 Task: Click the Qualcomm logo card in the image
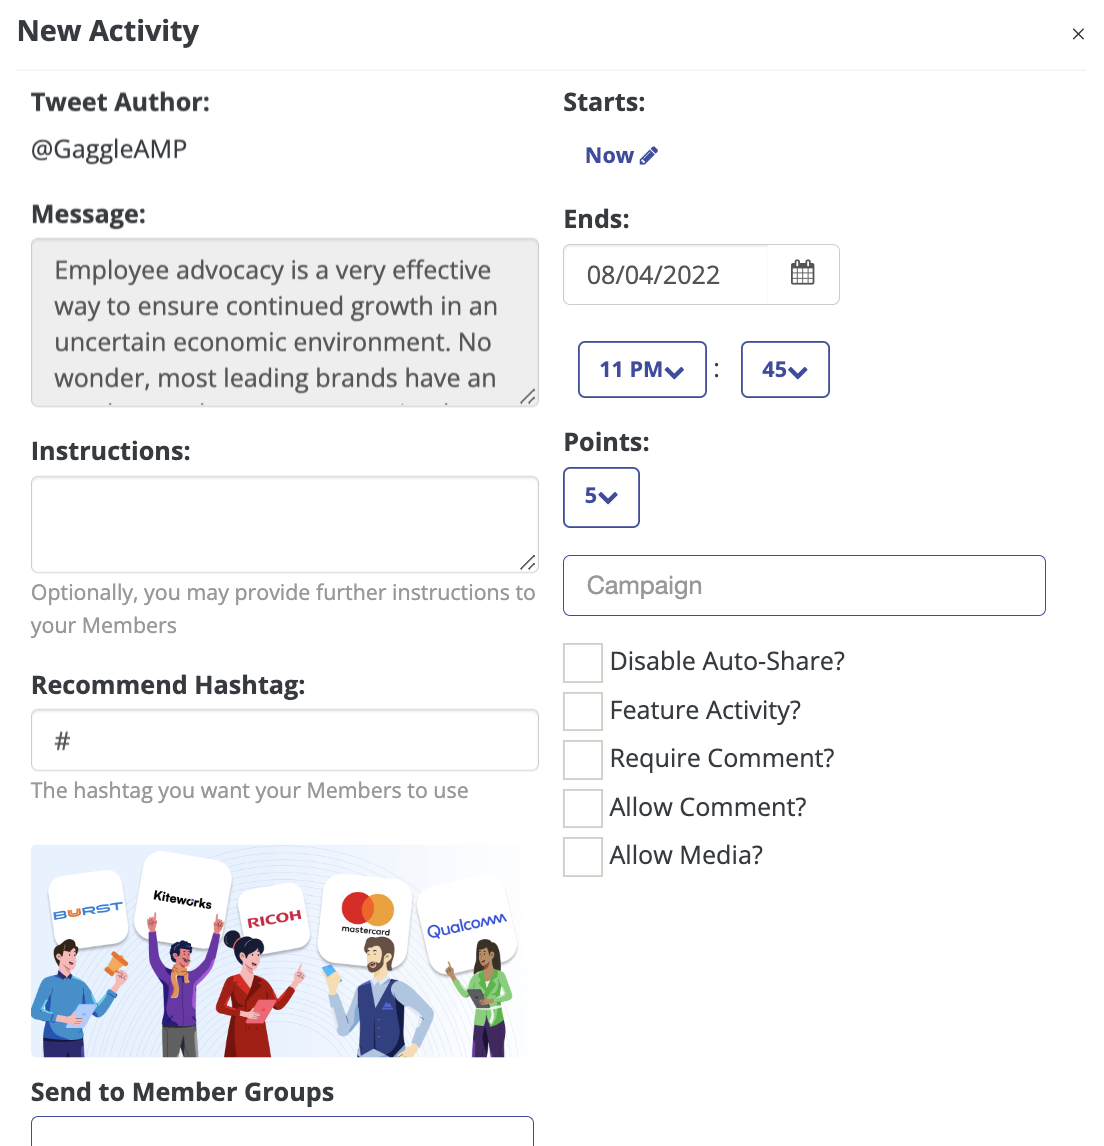point(467,926)
